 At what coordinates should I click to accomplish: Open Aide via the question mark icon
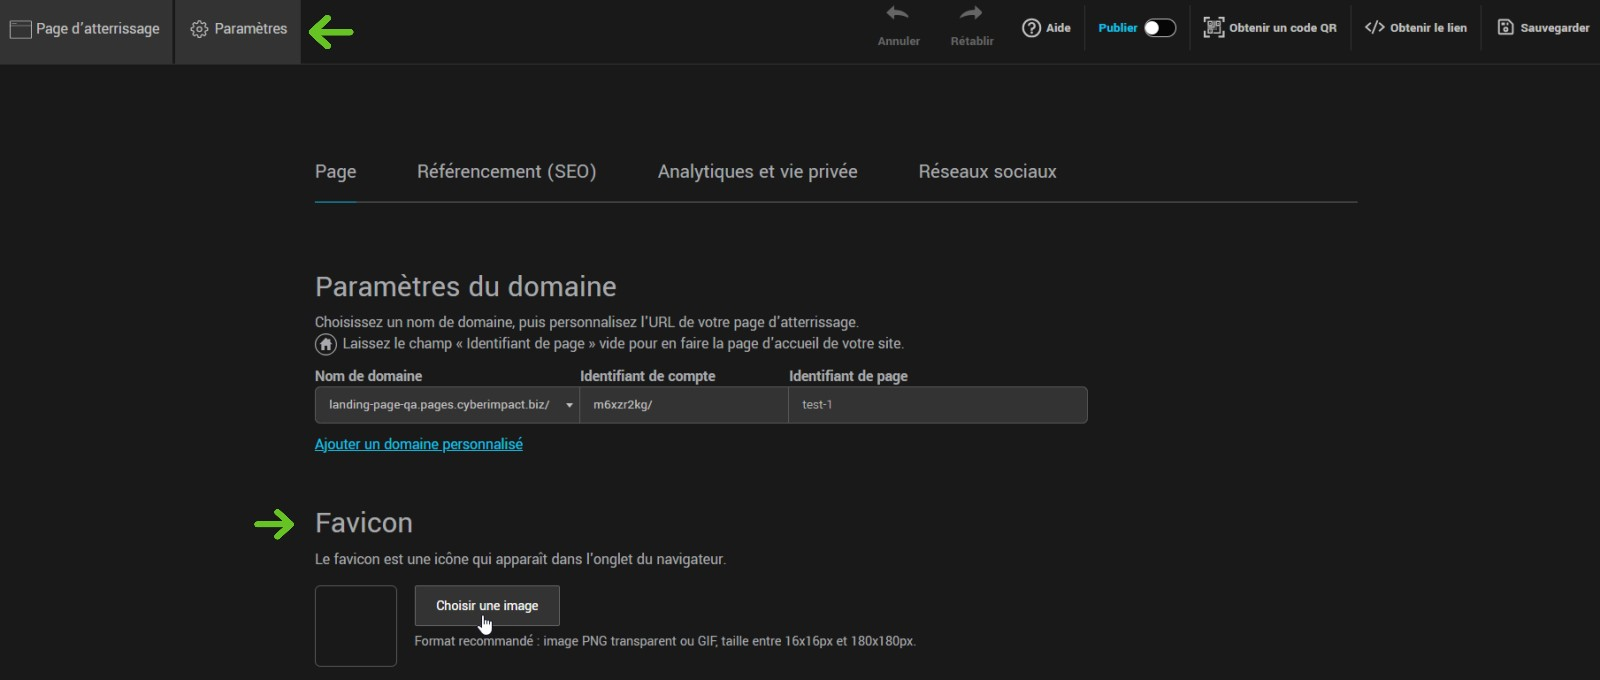[x=1031, y=28]
